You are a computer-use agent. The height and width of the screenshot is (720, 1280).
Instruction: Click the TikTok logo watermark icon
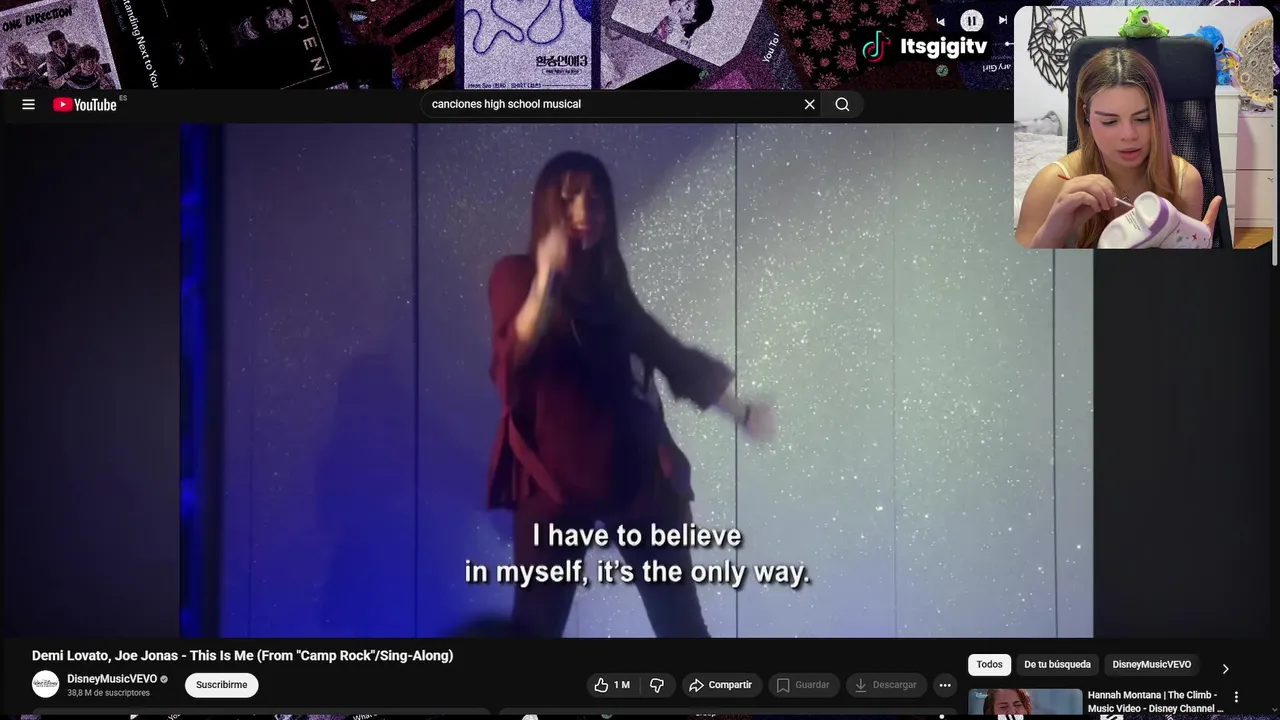point(876,46)
